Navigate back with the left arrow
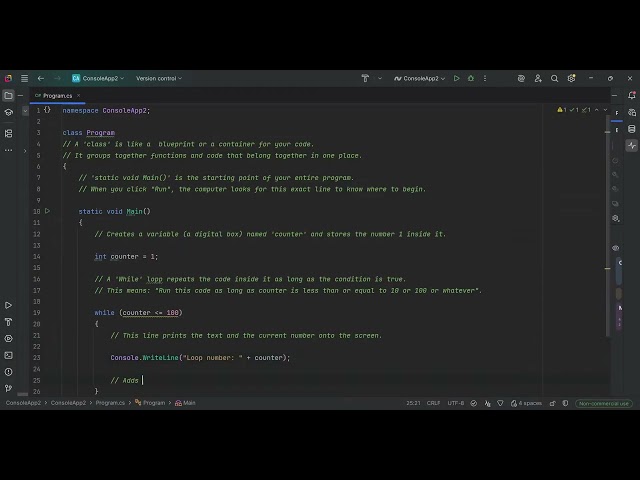Viewport: 640px width, 480px height. (x=41, y=78)
